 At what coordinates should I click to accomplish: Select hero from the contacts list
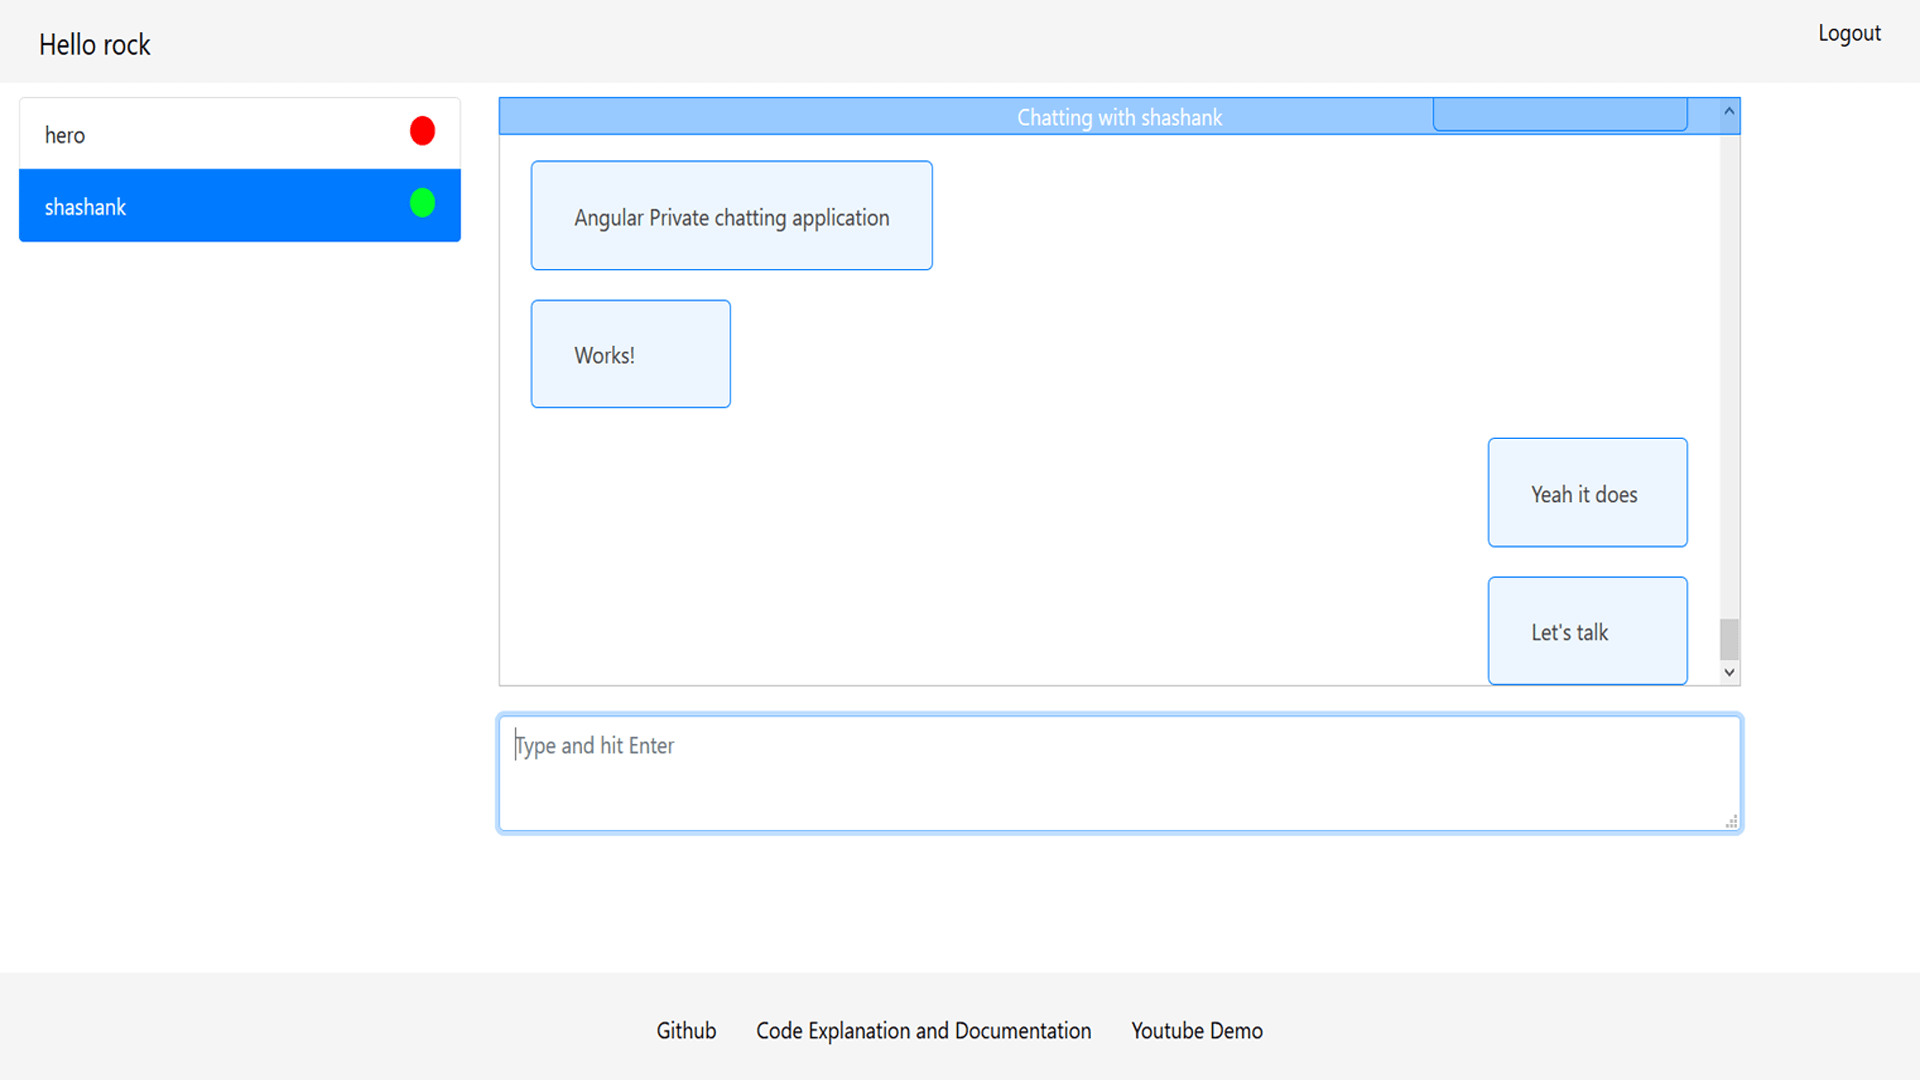[239, 132]
